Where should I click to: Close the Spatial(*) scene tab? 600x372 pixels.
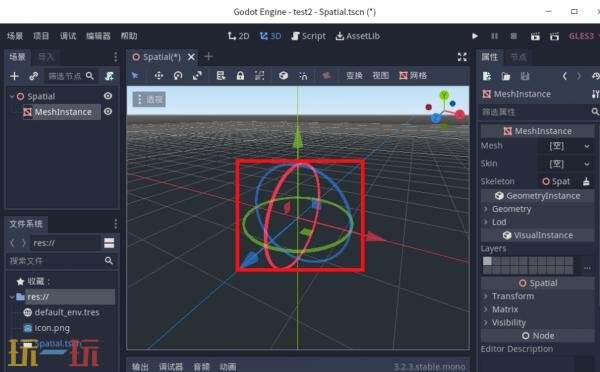click(x=191, y=57)
